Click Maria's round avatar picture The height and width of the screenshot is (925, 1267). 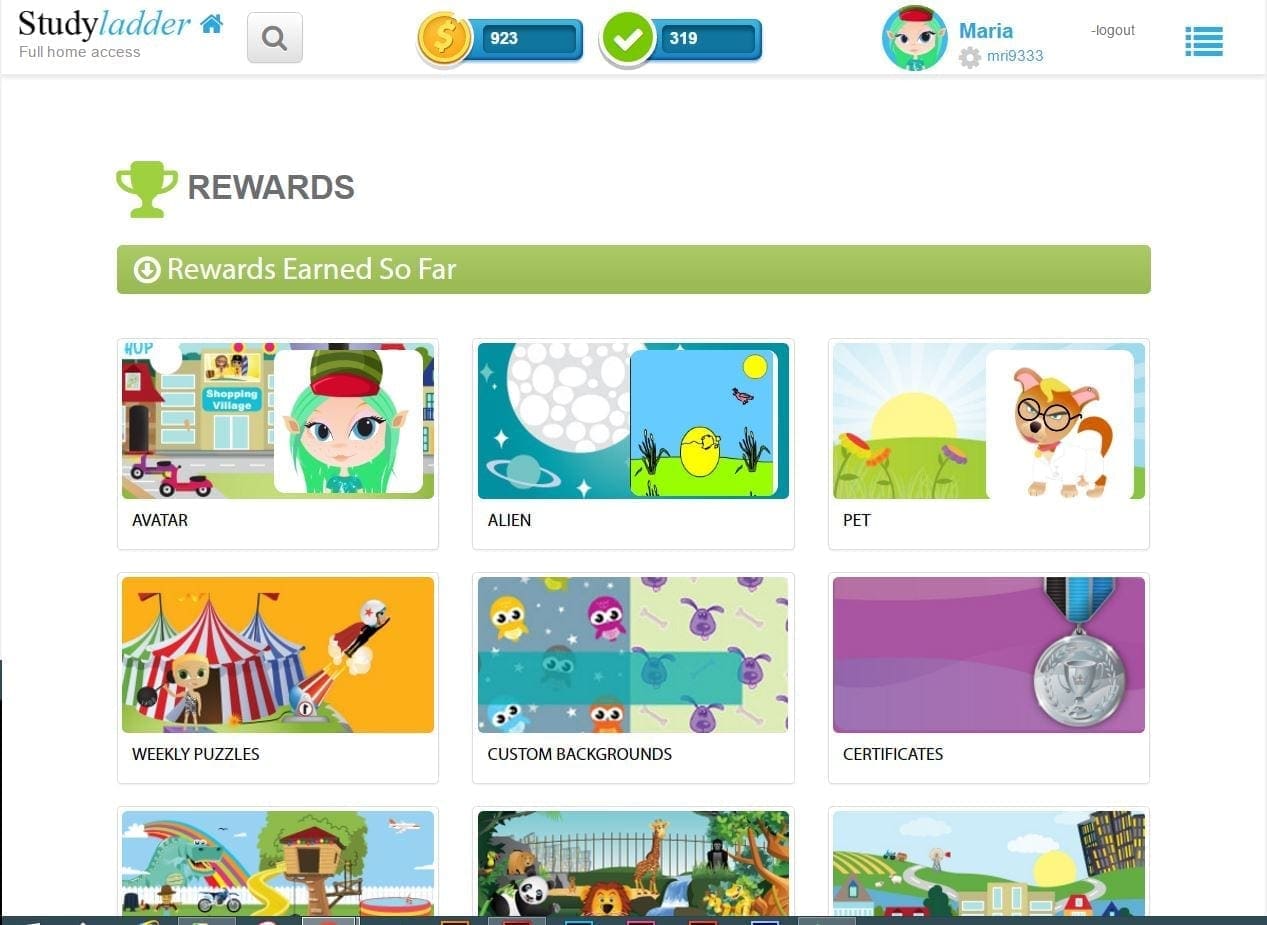coord(914,38)
